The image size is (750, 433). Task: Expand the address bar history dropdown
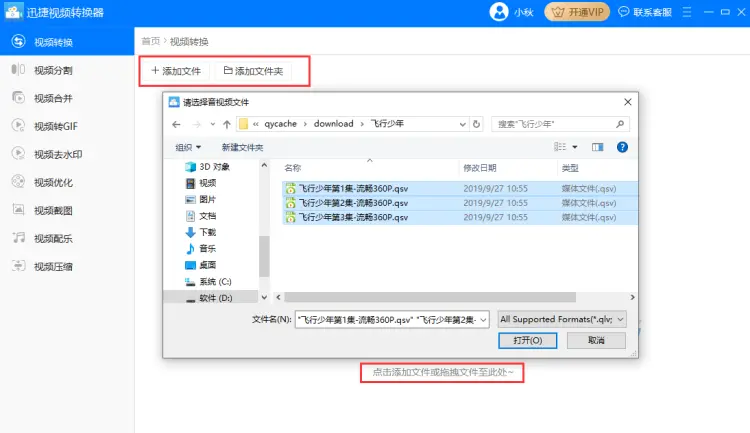pos(463,124)
